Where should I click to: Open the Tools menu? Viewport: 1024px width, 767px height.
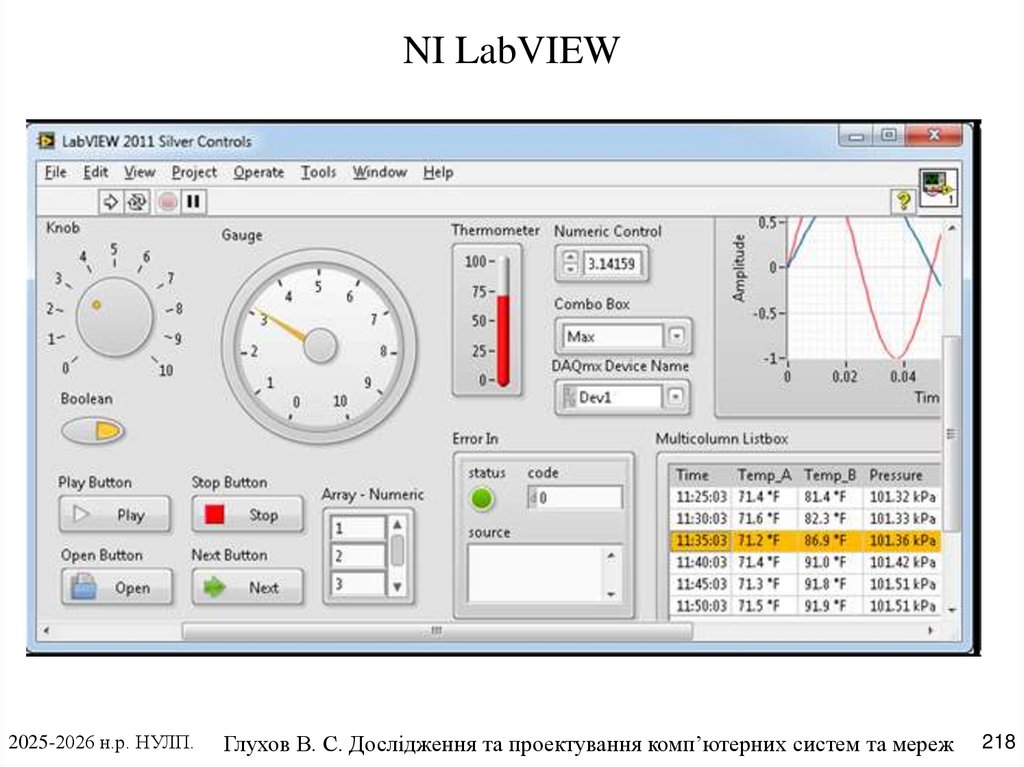[317, 172]
